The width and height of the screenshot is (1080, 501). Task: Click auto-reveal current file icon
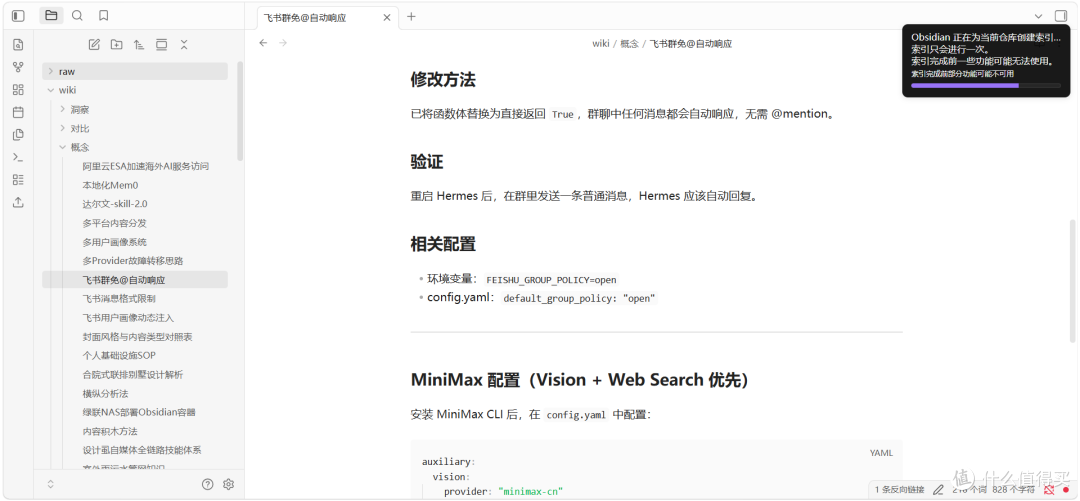(x=162, y=45)
